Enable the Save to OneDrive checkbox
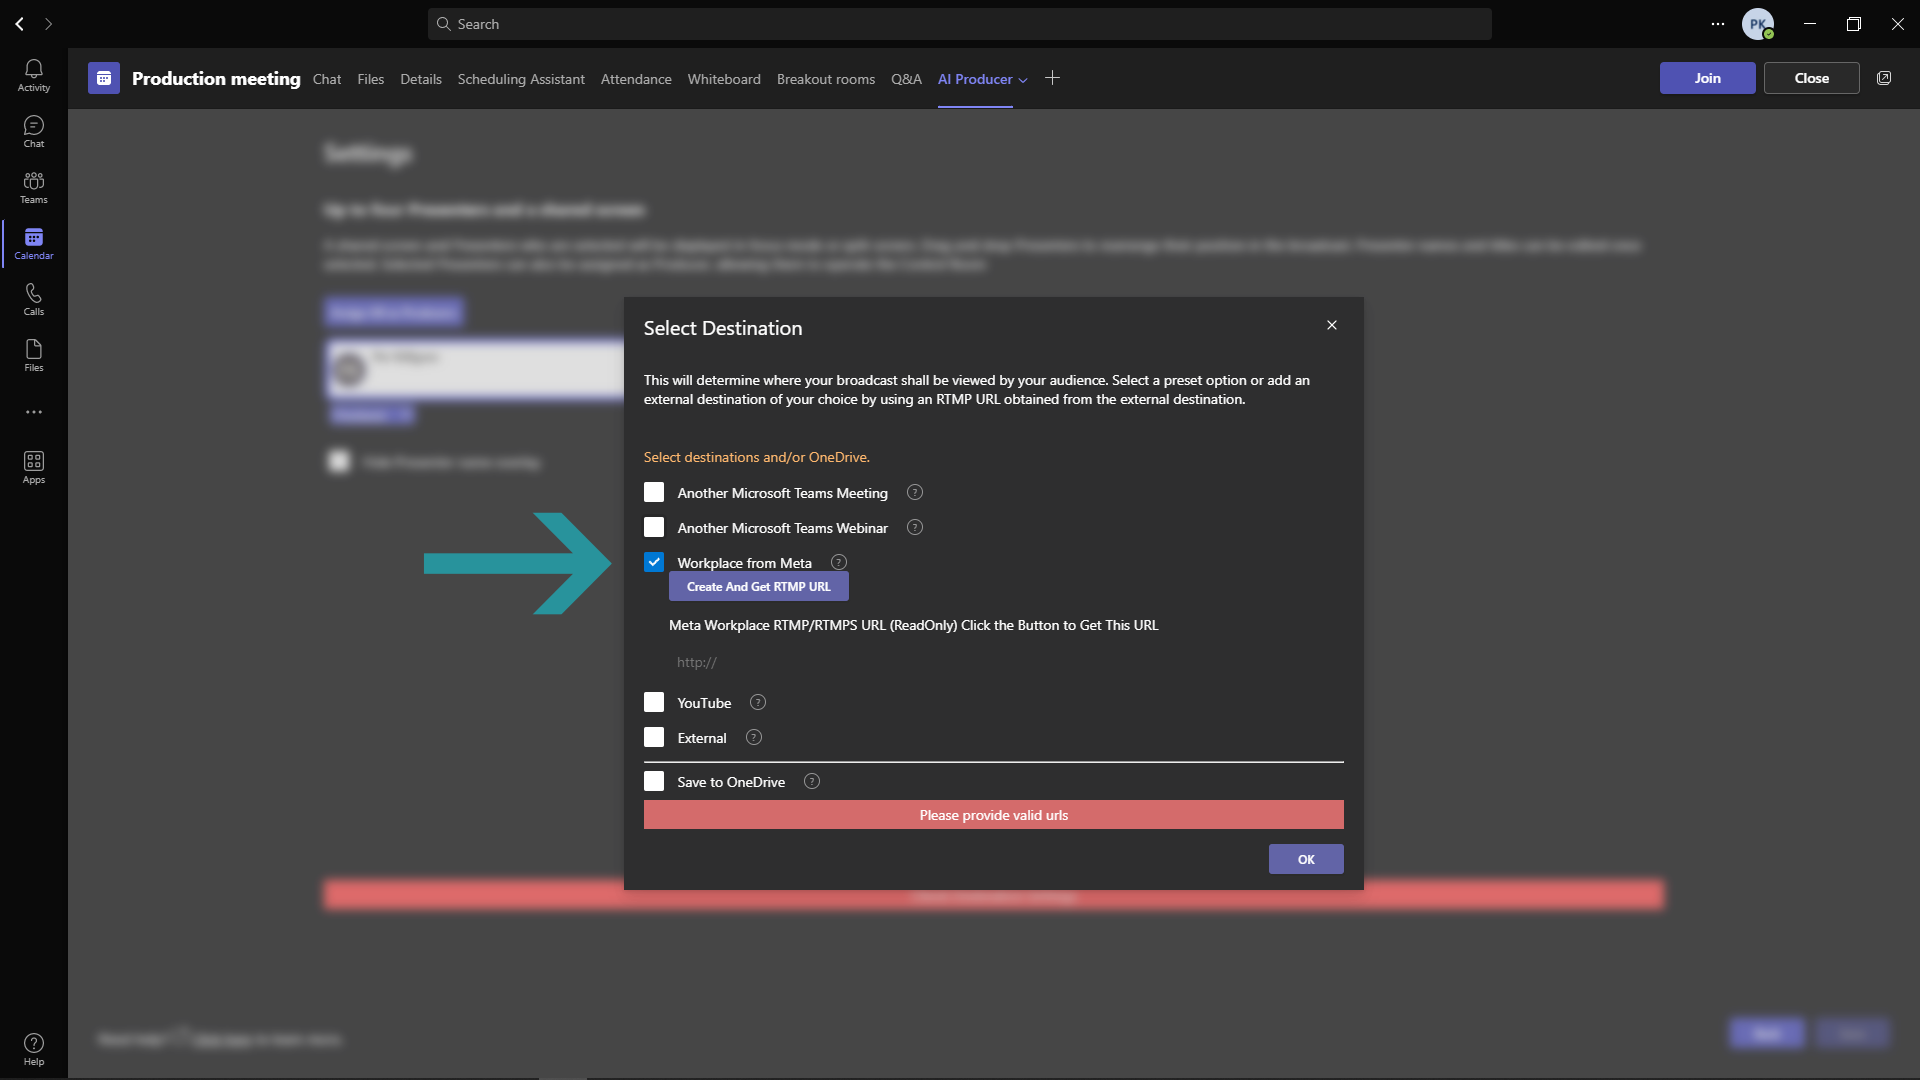Viewport: 1920px width, 1080px height. point(654,781)
